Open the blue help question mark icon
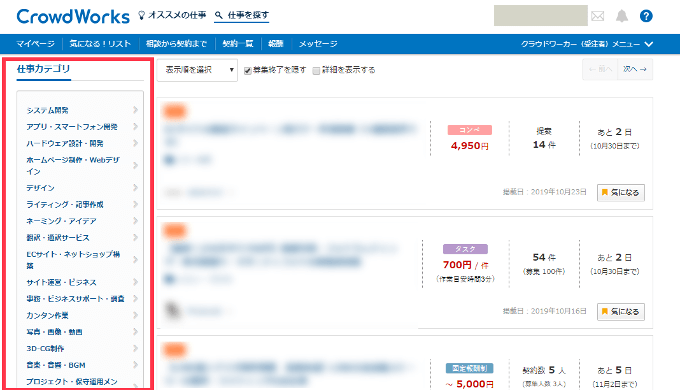This screenshot has width=680, height=390. 646,16
